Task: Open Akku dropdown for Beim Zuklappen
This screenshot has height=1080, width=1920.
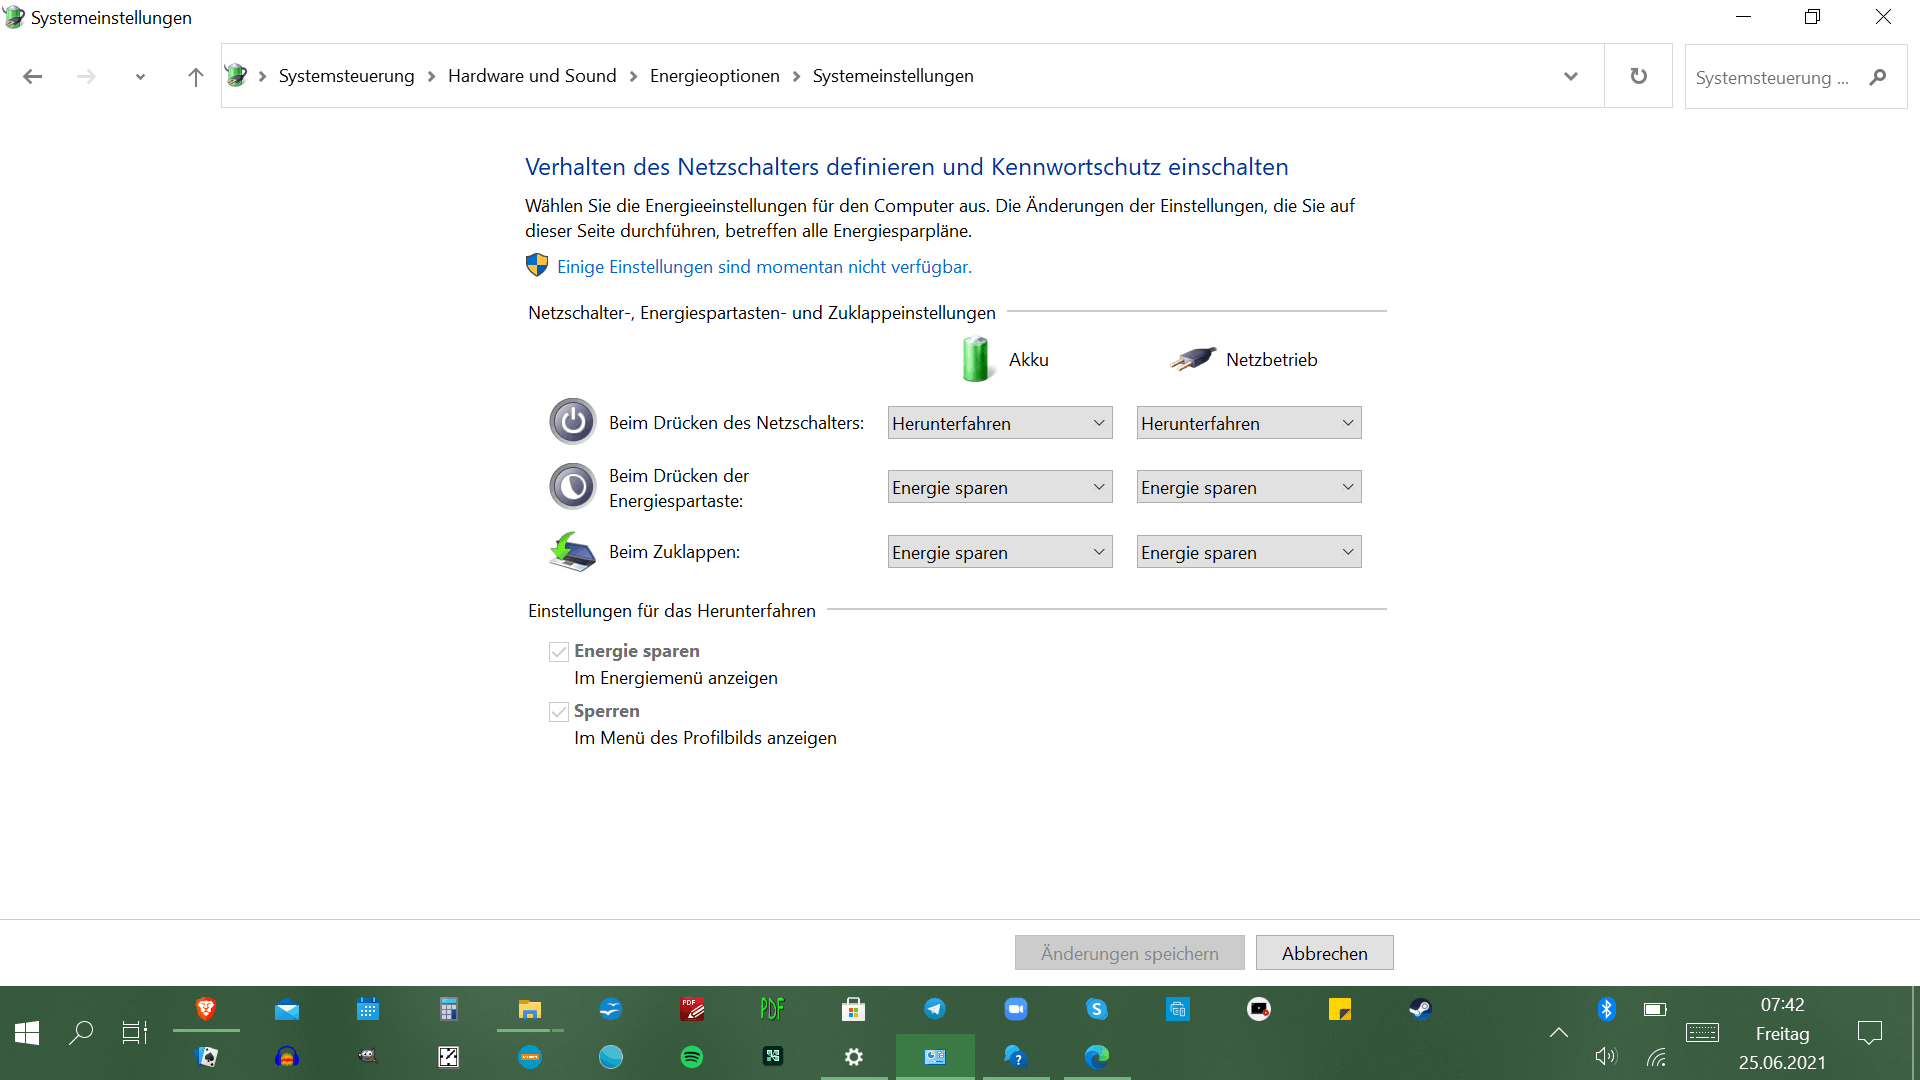Action: point(999,552)
